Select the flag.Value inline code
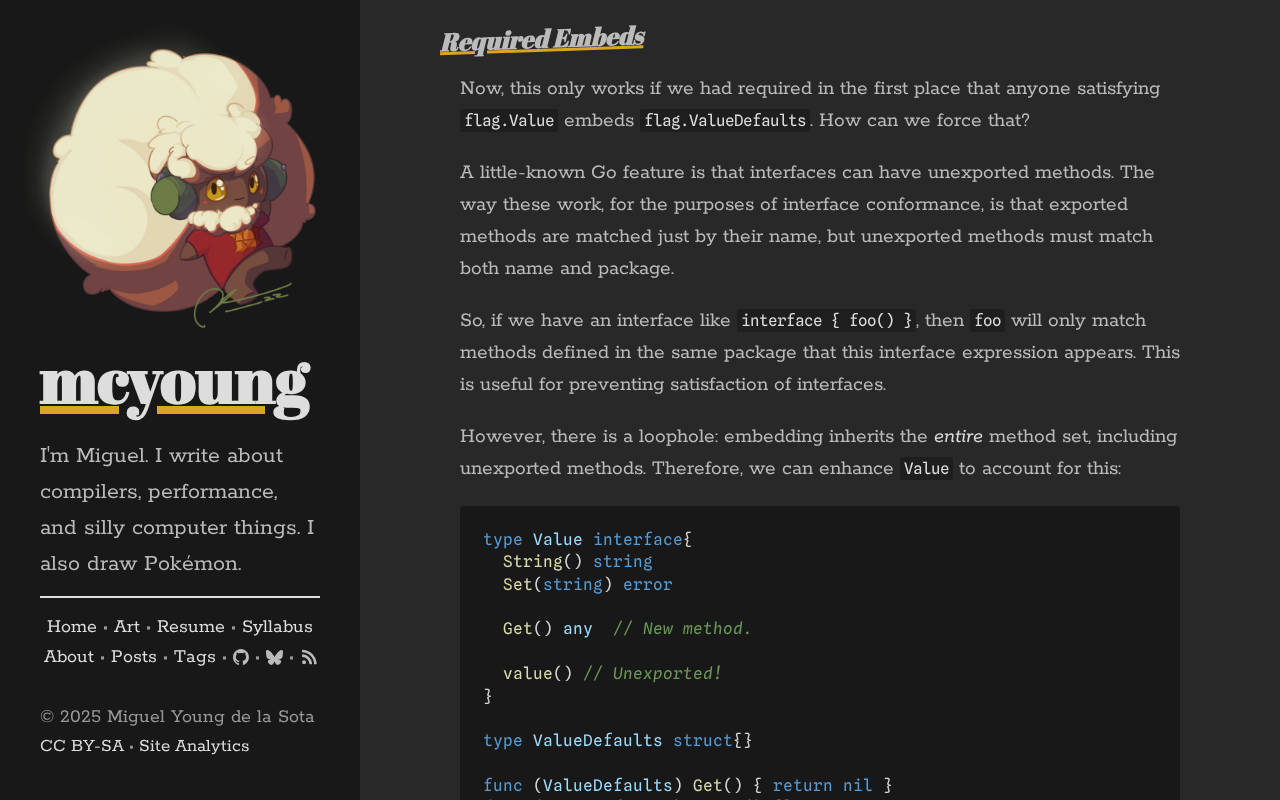This screenshot has height=800, width=1280. [508, 118]
